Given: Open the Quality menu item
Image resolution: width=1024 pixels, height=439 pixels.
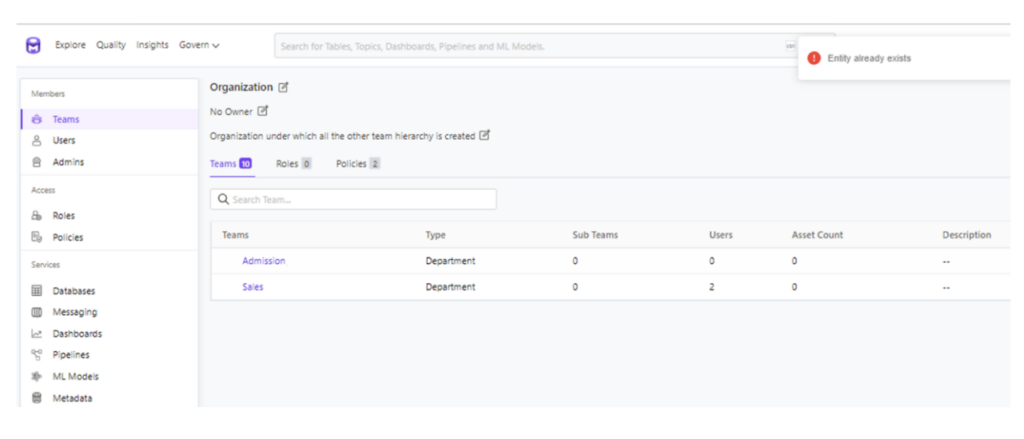Looking at the screenshot, I should tap(111, 45).
